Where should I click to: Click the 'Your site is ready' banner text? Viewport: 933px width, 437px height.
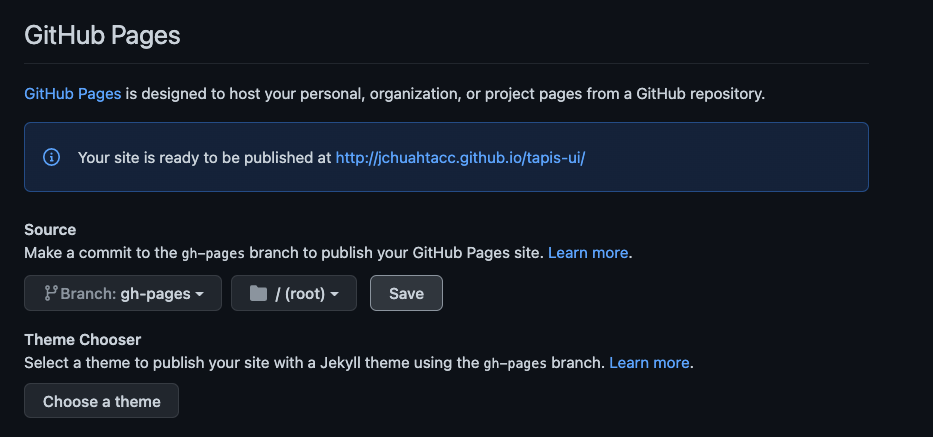204,158
